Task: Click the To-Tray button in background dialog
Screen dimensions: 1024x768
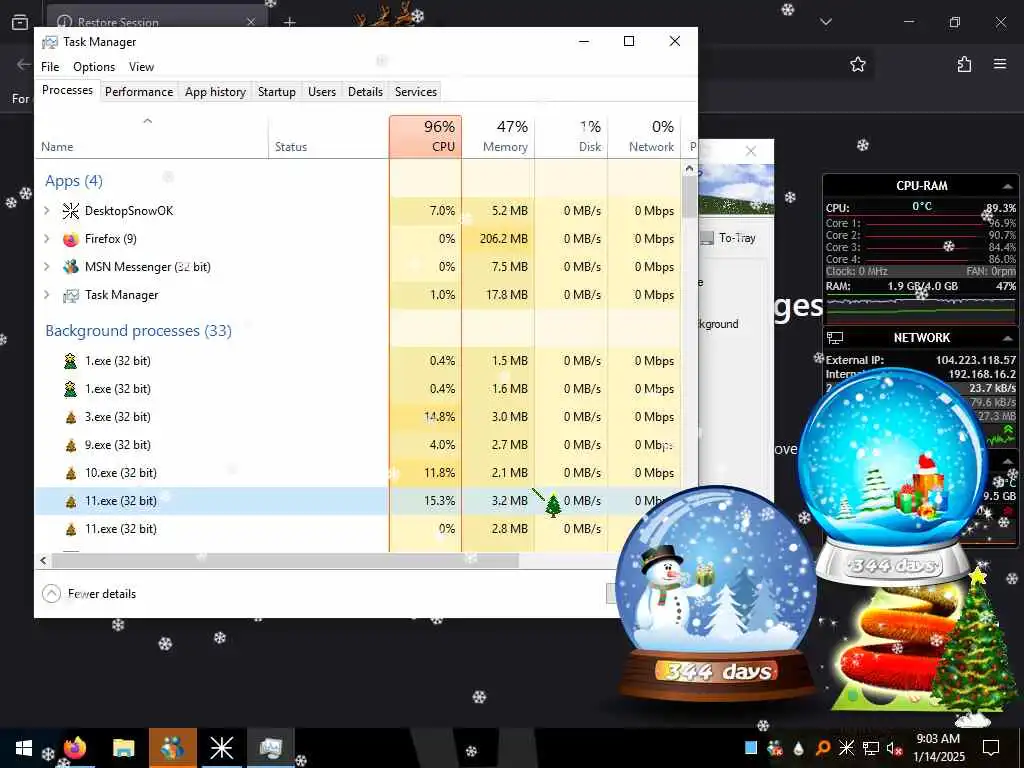Action: 730,238
